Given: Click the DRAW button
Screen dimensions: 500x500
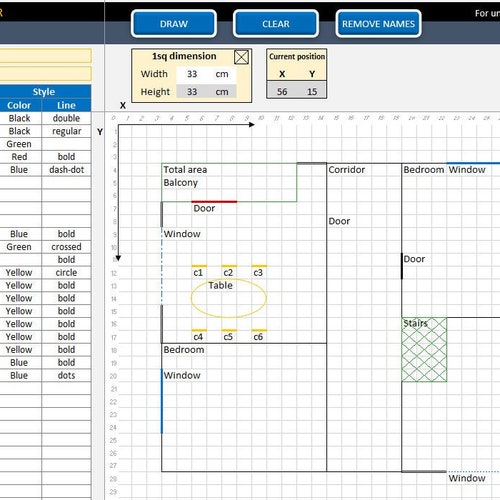Looking at the screenshot, I should [x=174, y=24].
